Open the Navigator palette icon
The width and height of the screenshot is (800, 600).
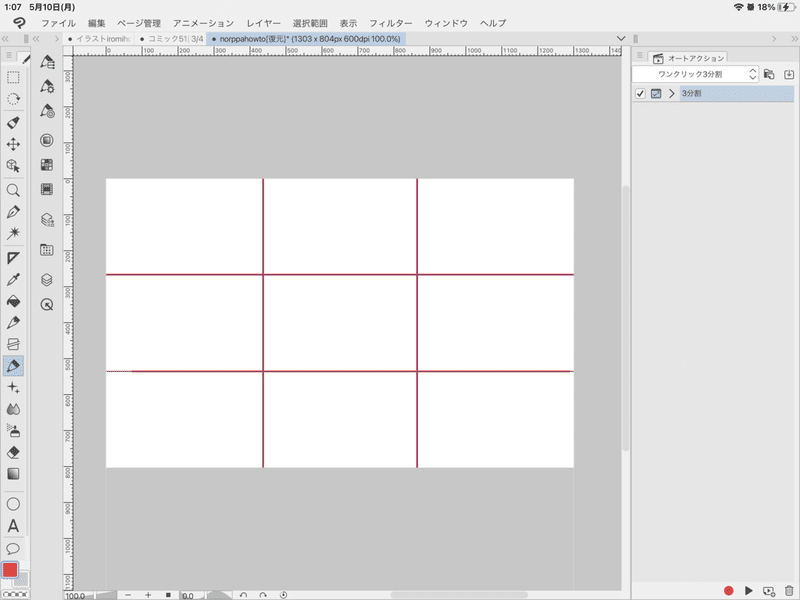point(47,305)
